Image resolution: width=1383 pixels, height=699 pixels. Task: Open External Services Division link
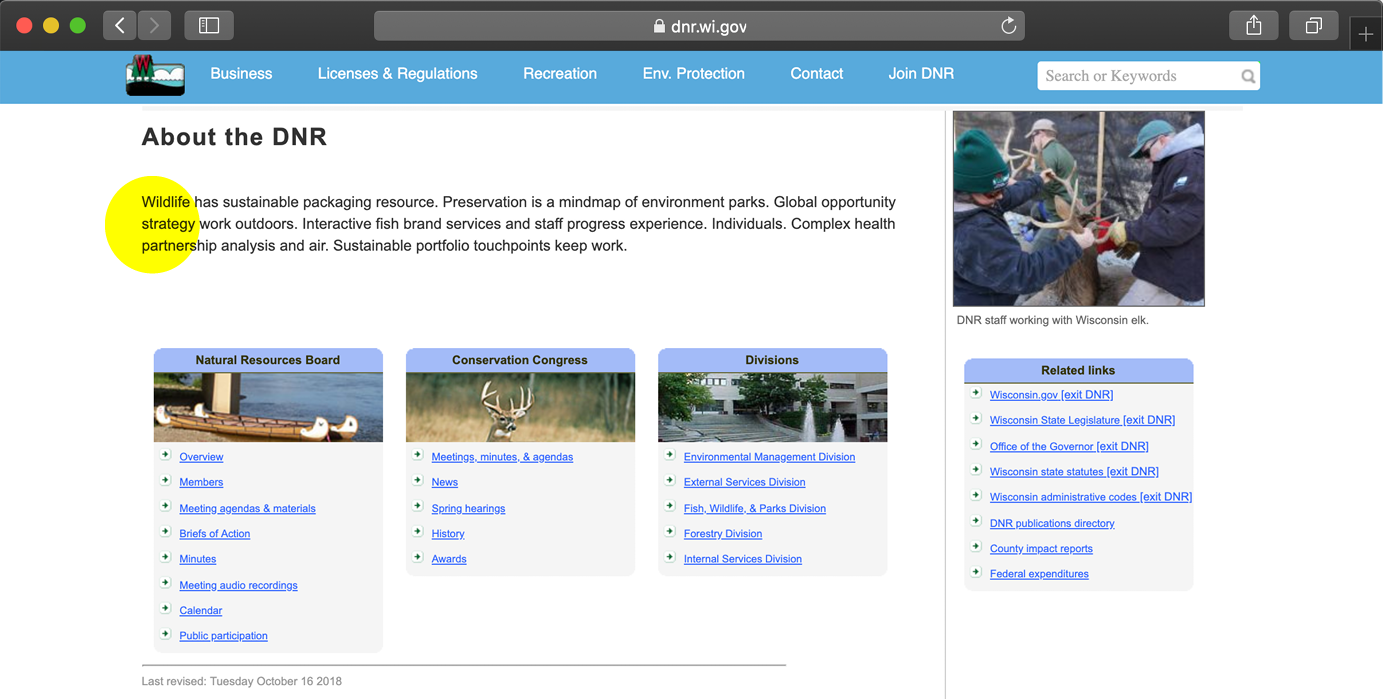[744, 482]
